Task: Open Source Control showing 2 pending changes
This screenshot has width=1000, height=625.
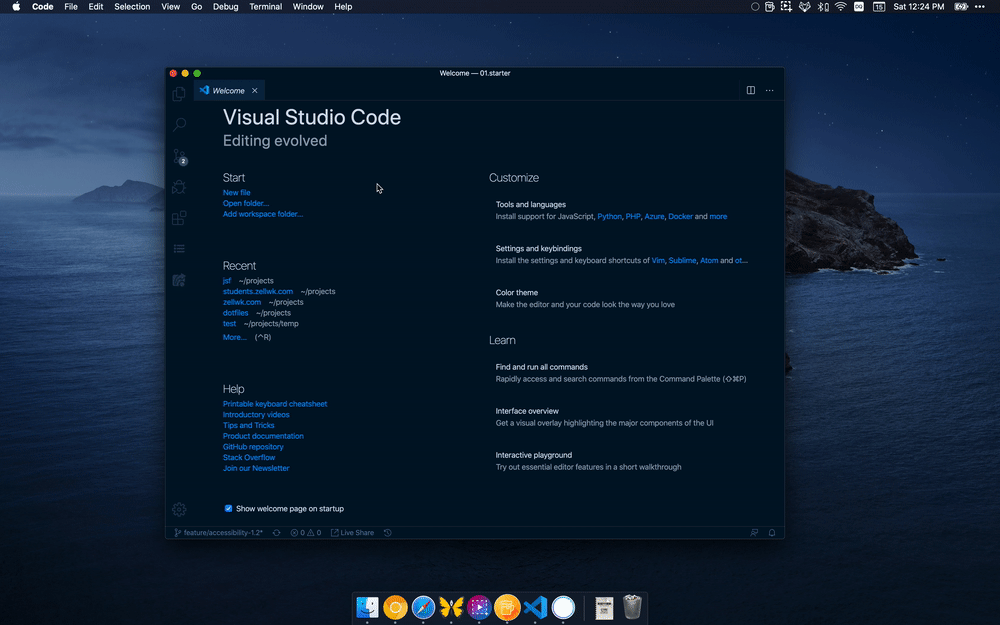Action: tap(179, 157)
